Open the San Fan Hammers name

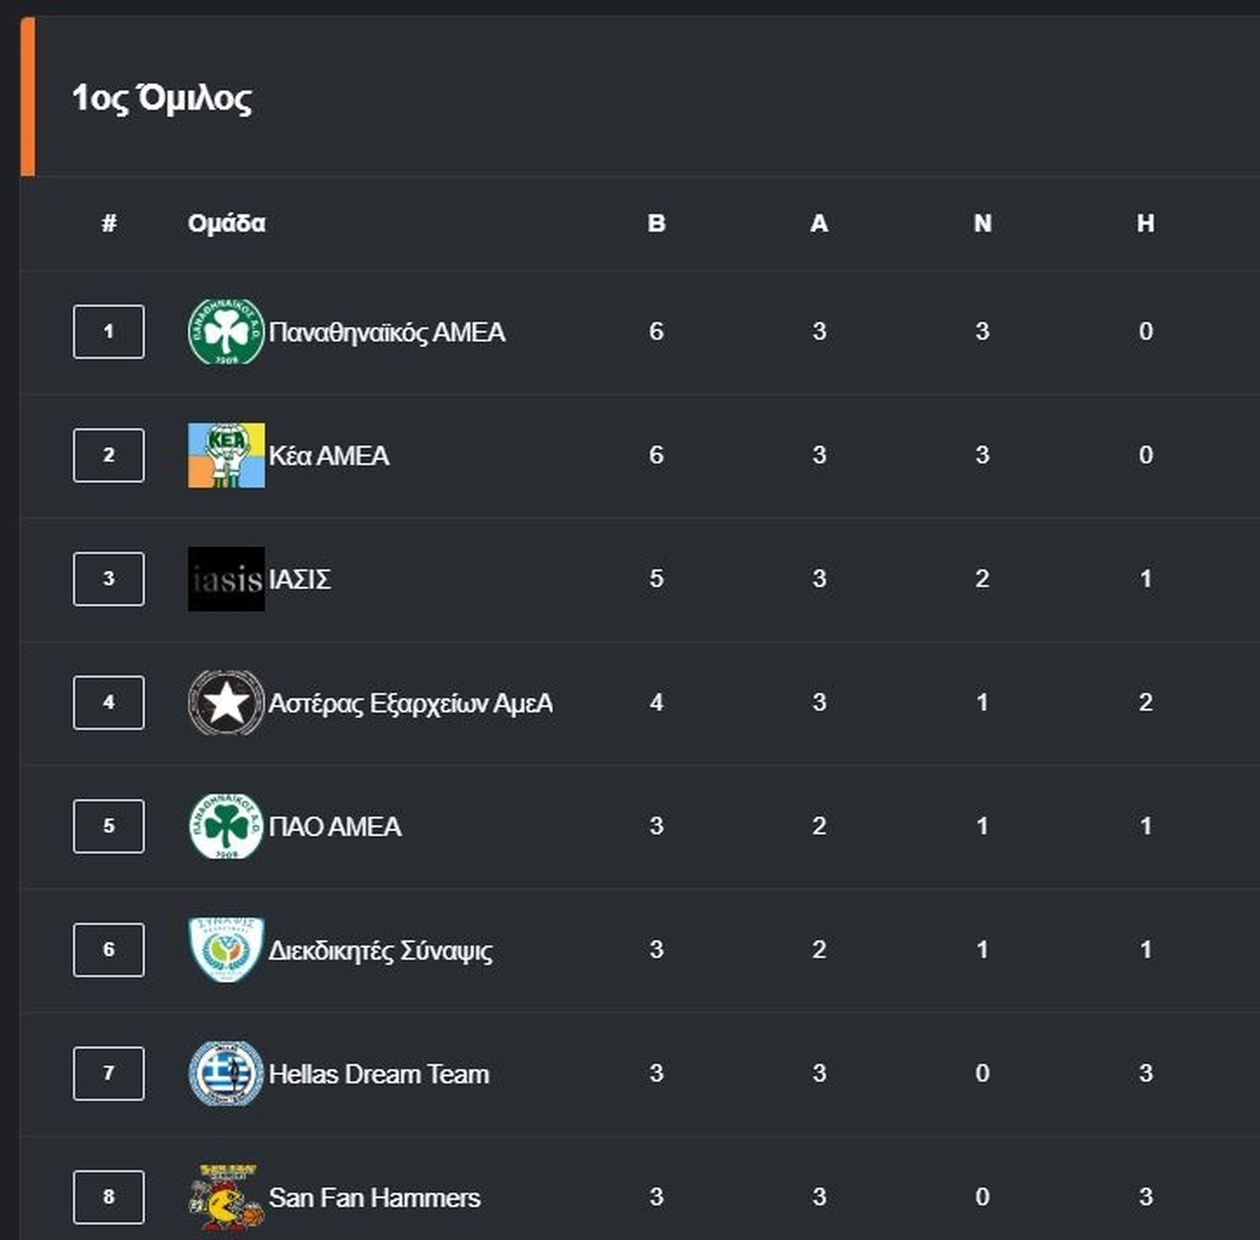pos(374,1197)
